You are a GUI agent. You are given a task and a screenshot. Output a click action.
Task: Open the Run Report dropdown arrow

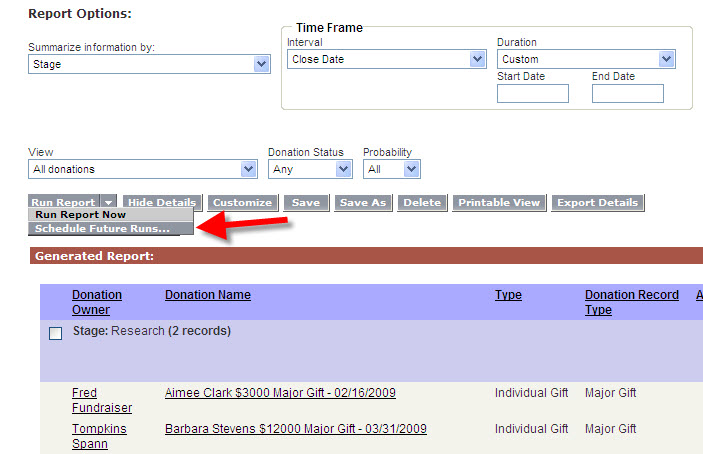point(108,203)
